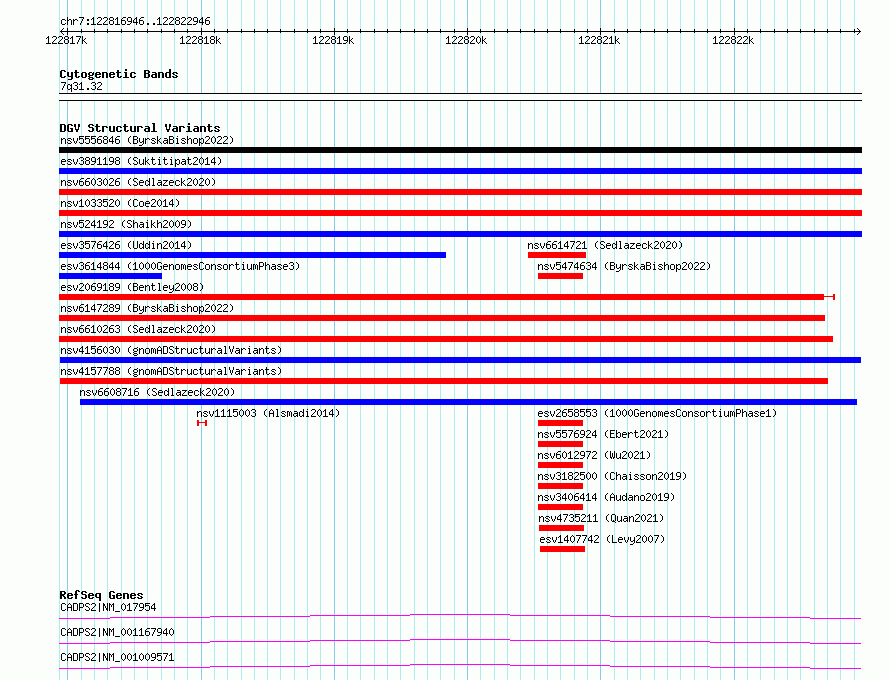Image resolution: width=890 pixels, height=680 pixels.
Task: Click the 122818k ruler label
Action: (200, 40)
